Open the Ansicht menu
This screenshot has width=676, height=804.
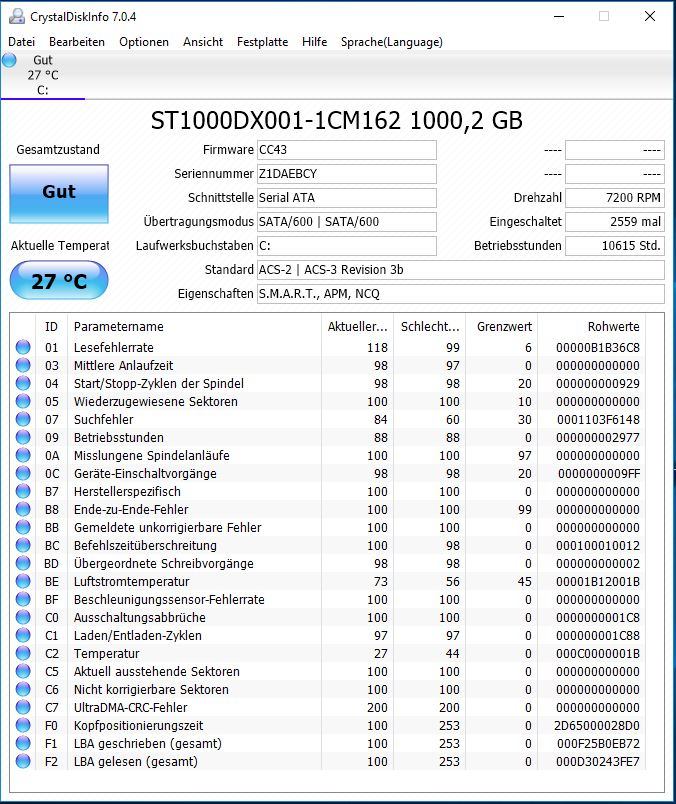tap(203, 42)
